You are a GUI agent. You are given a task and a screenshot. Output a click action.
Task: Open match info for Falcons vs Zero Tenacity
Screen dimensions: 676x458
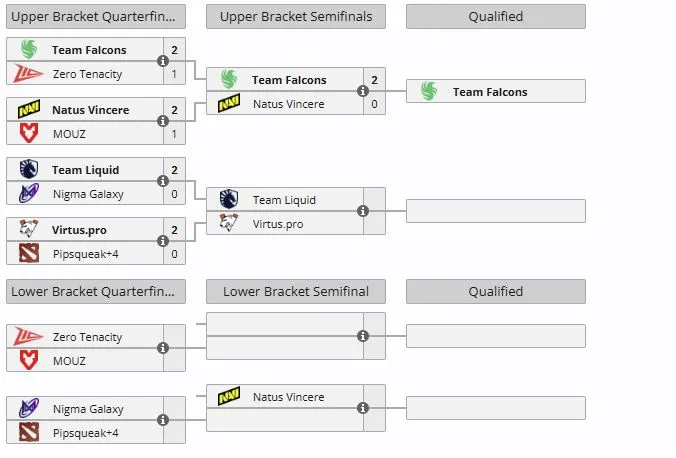coord(163,61)
